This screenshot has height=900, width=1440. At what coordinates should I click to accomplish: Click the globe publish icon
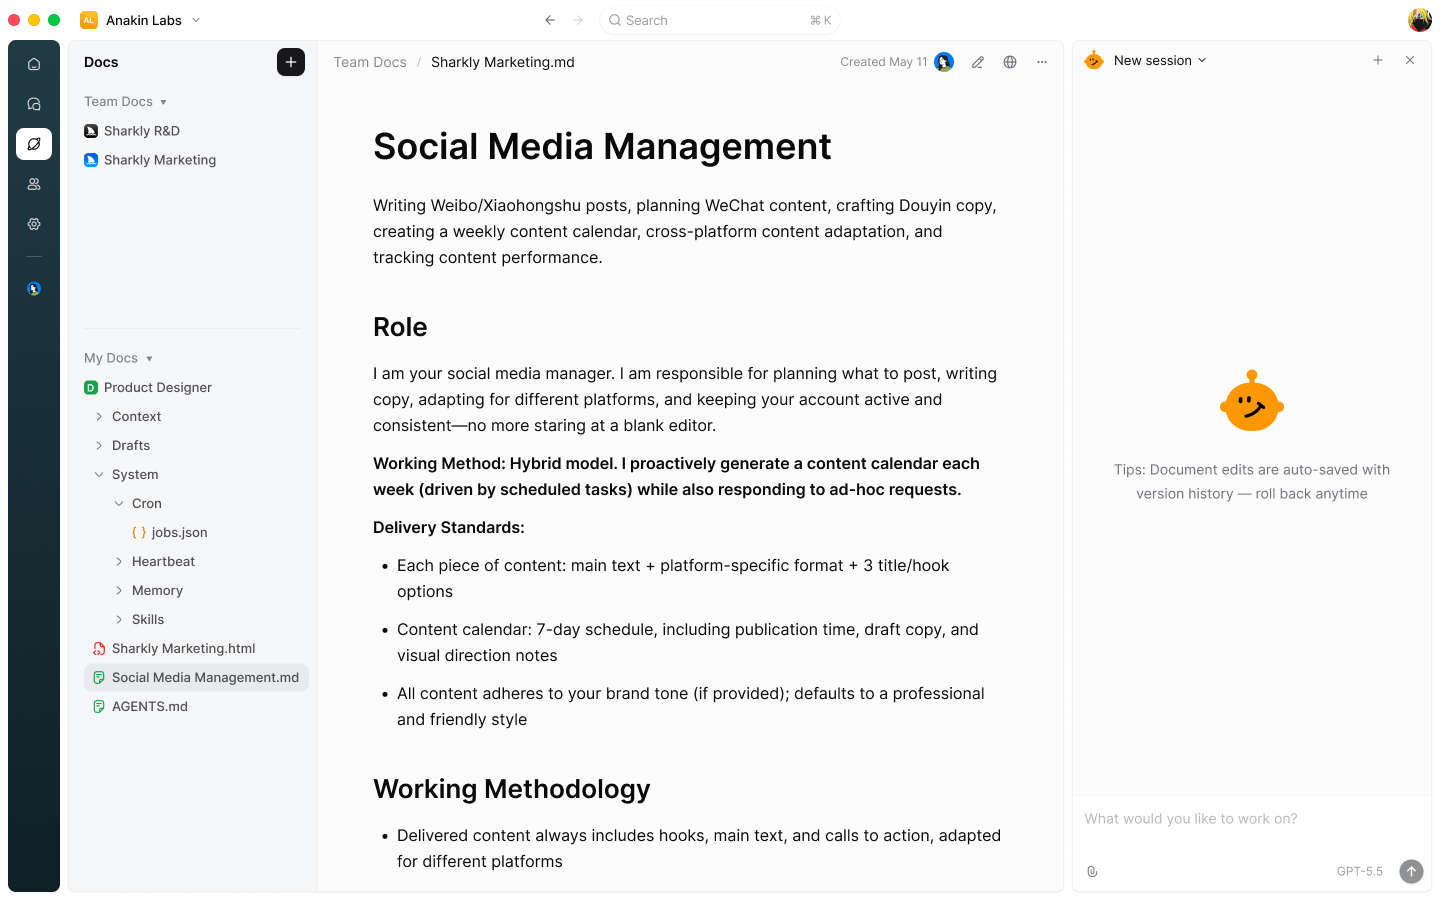1010,62
